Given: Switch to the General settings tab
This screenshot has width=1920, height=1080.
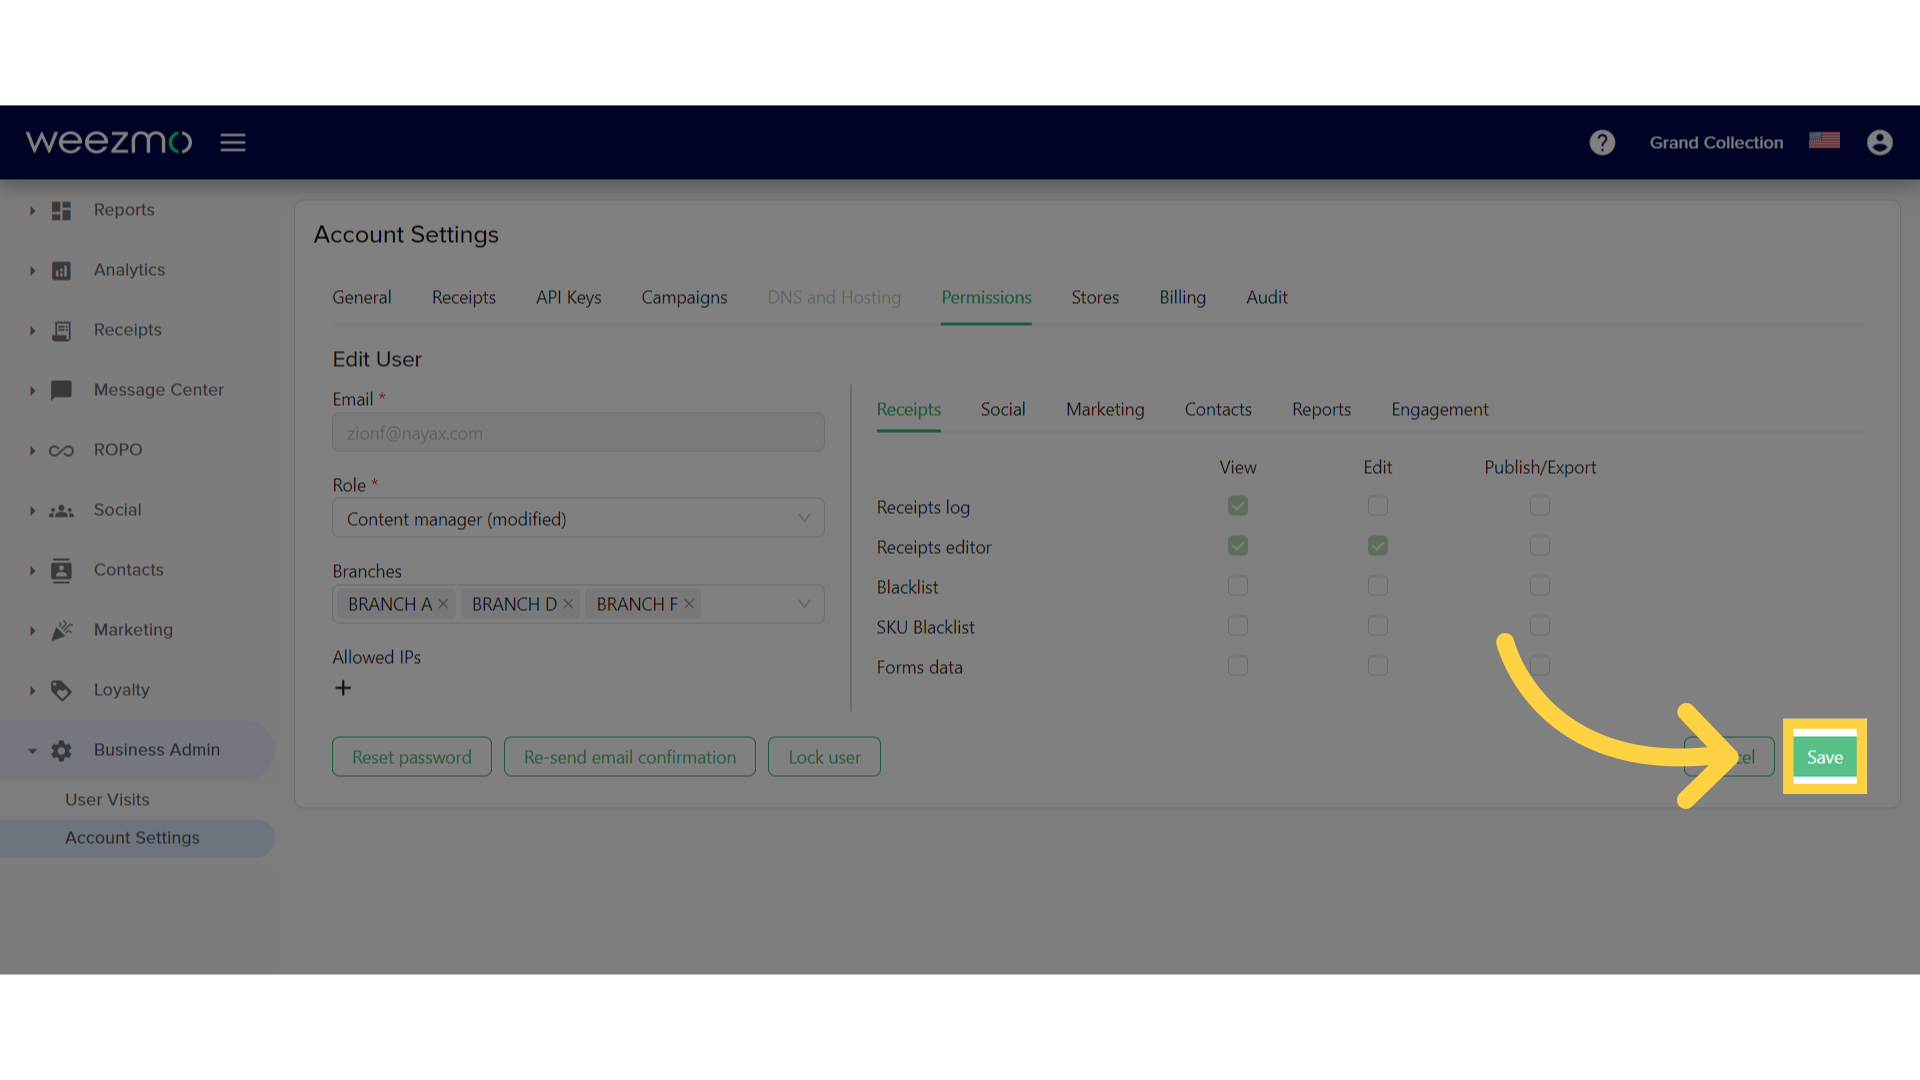Looking at the screenshot, I should pos(362,298).
